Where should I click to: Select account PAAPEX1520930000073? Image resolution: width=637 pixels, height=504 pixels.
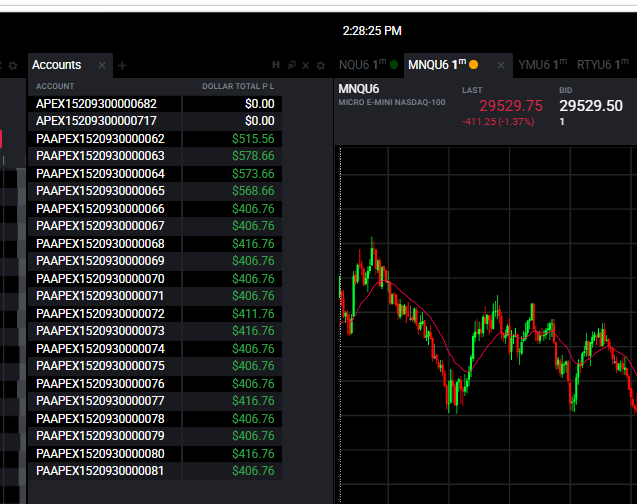(100, 331)
